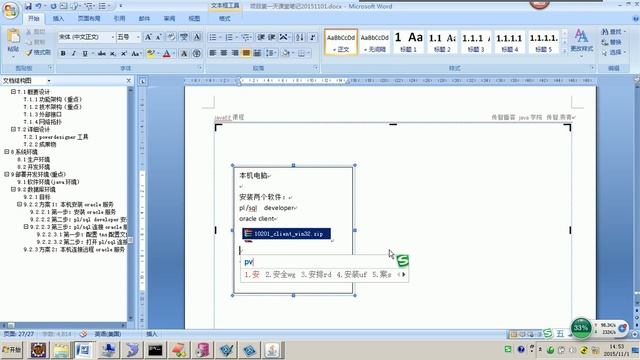
Task: Toggle underline formatting
Action: point(85,53)
